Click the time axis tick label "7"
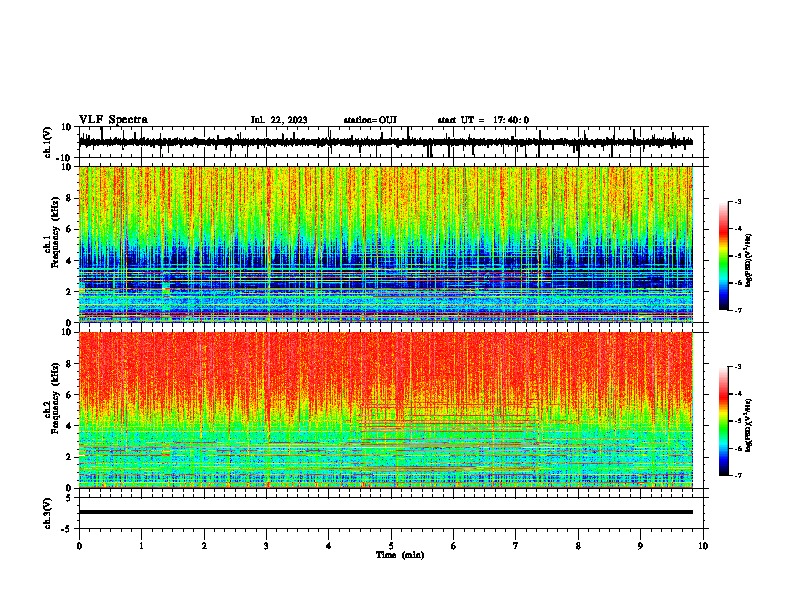 [x=516, y=546]
